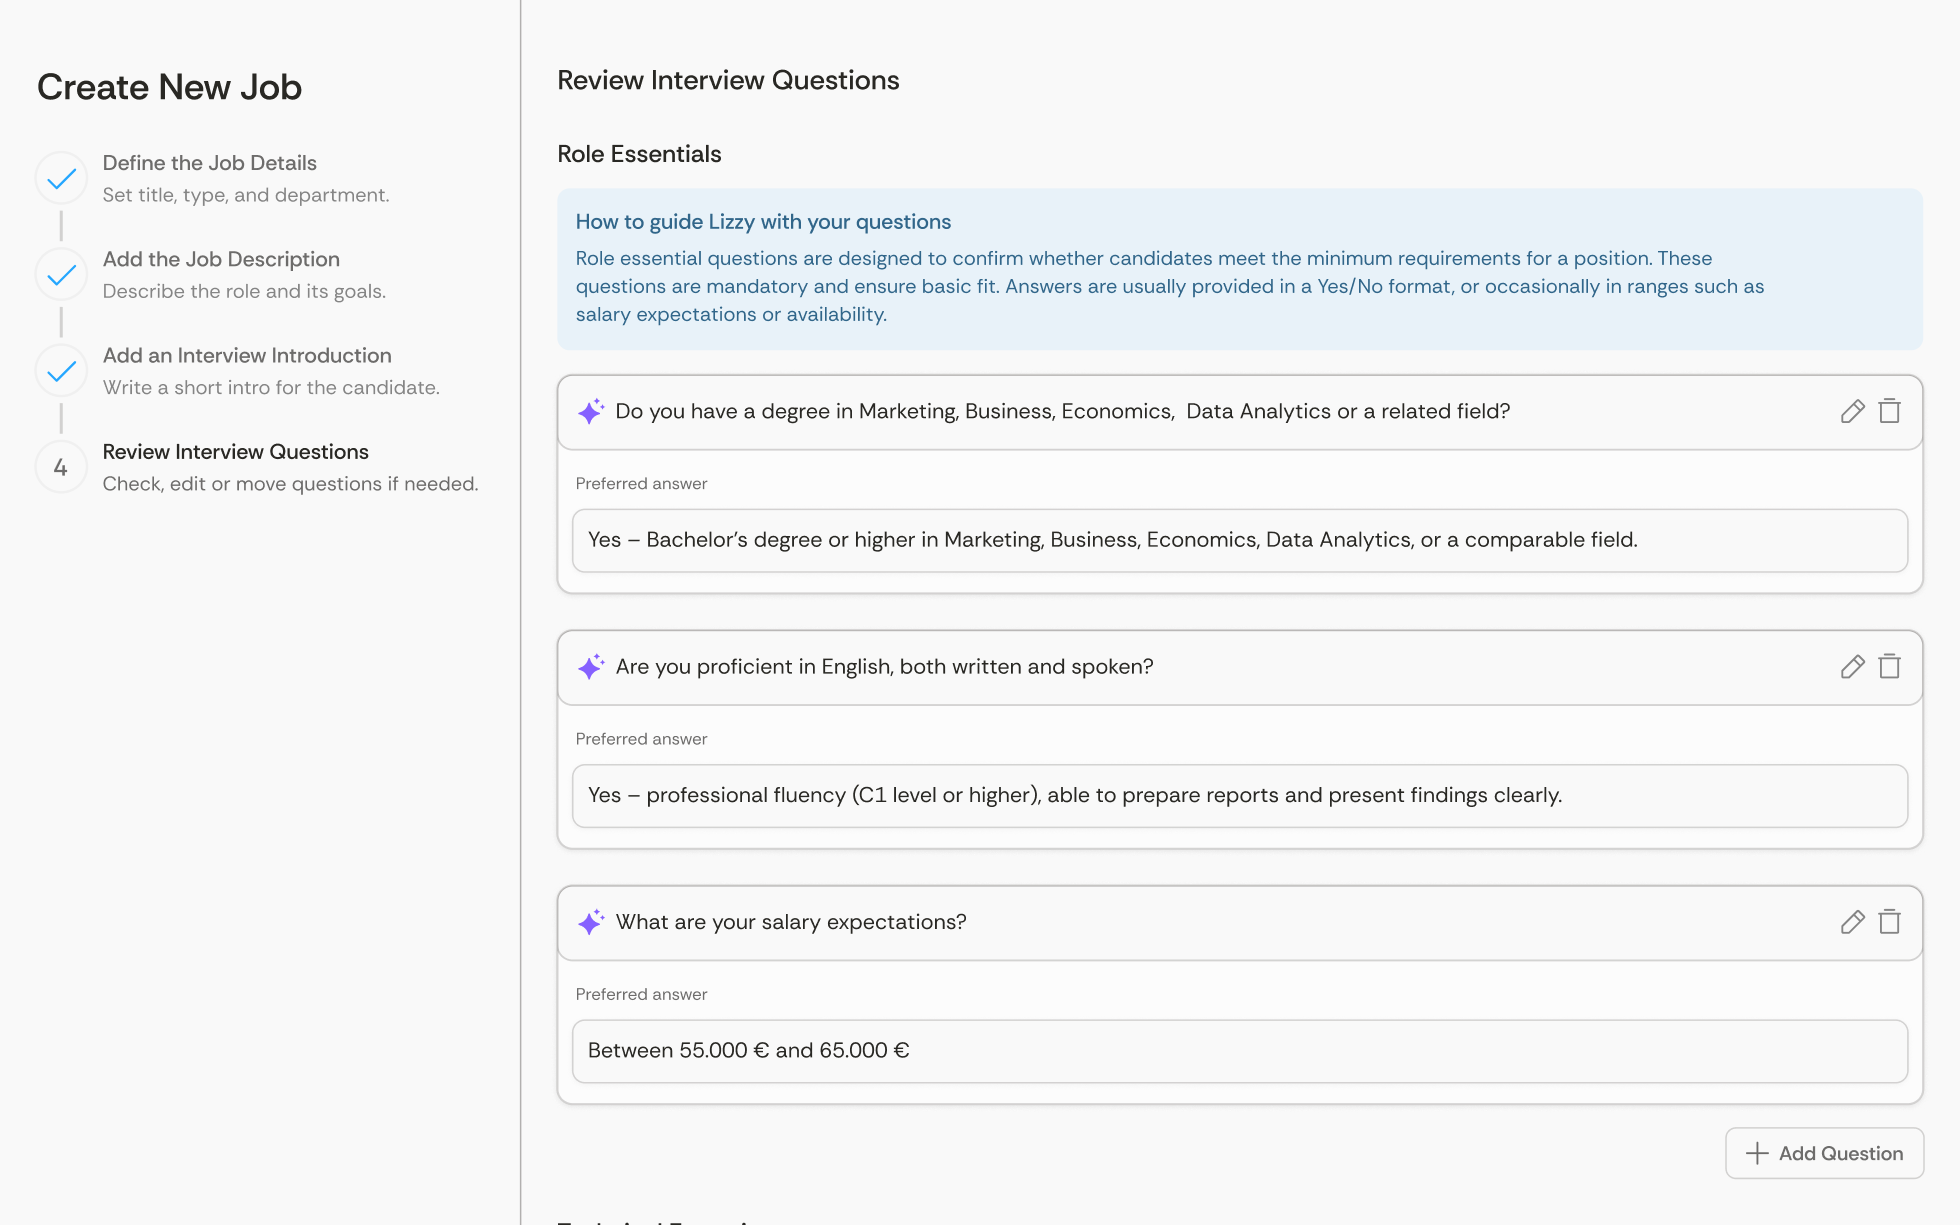Delete the English proficiency question
Screen dimensions: 1960x1225
point(1890,667)
